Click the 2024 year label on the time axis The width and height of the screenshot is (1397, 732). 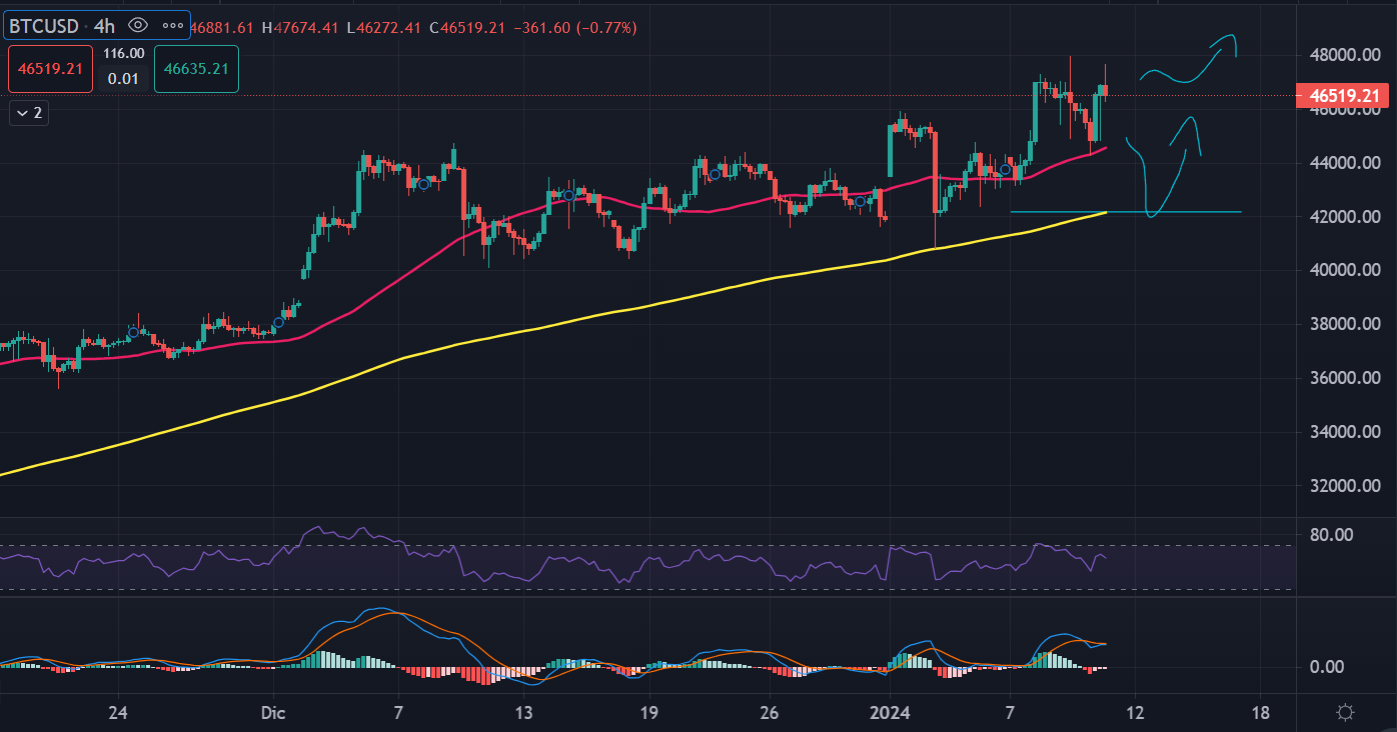[889, 713]
